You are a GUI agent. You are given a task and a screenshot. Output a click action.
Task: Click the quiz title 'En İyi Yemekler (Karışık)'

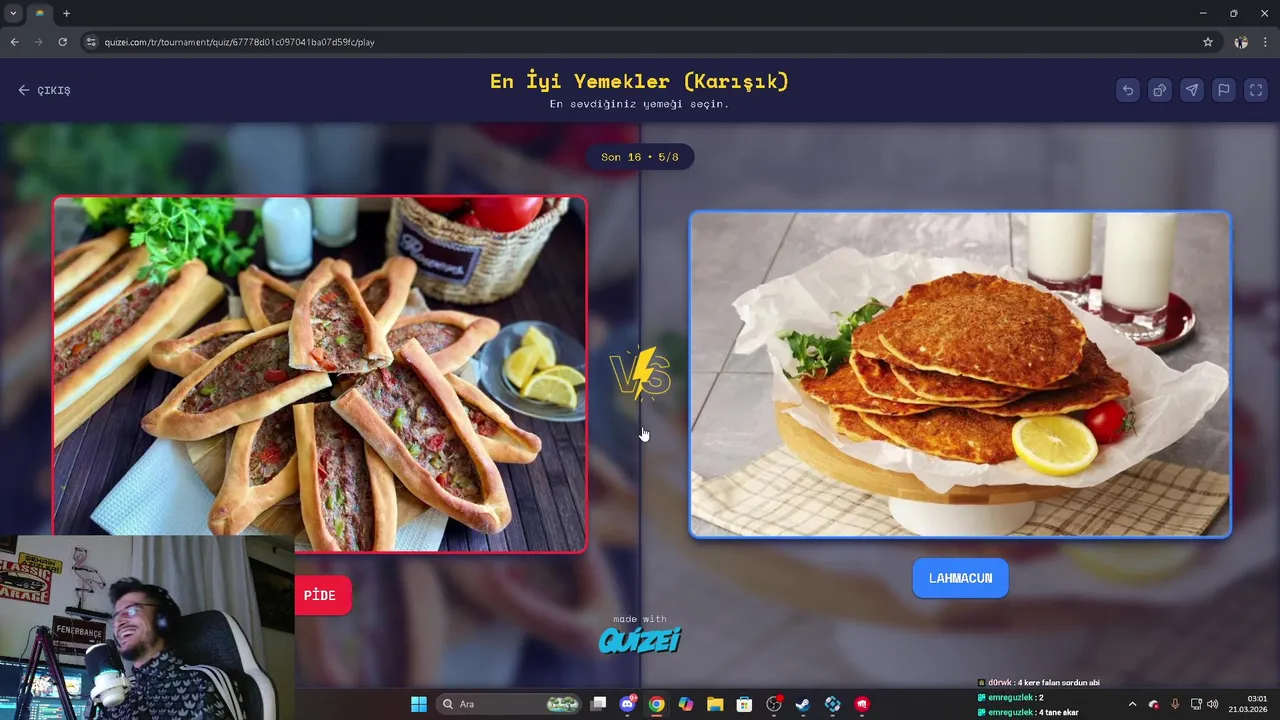click(640, 81)
